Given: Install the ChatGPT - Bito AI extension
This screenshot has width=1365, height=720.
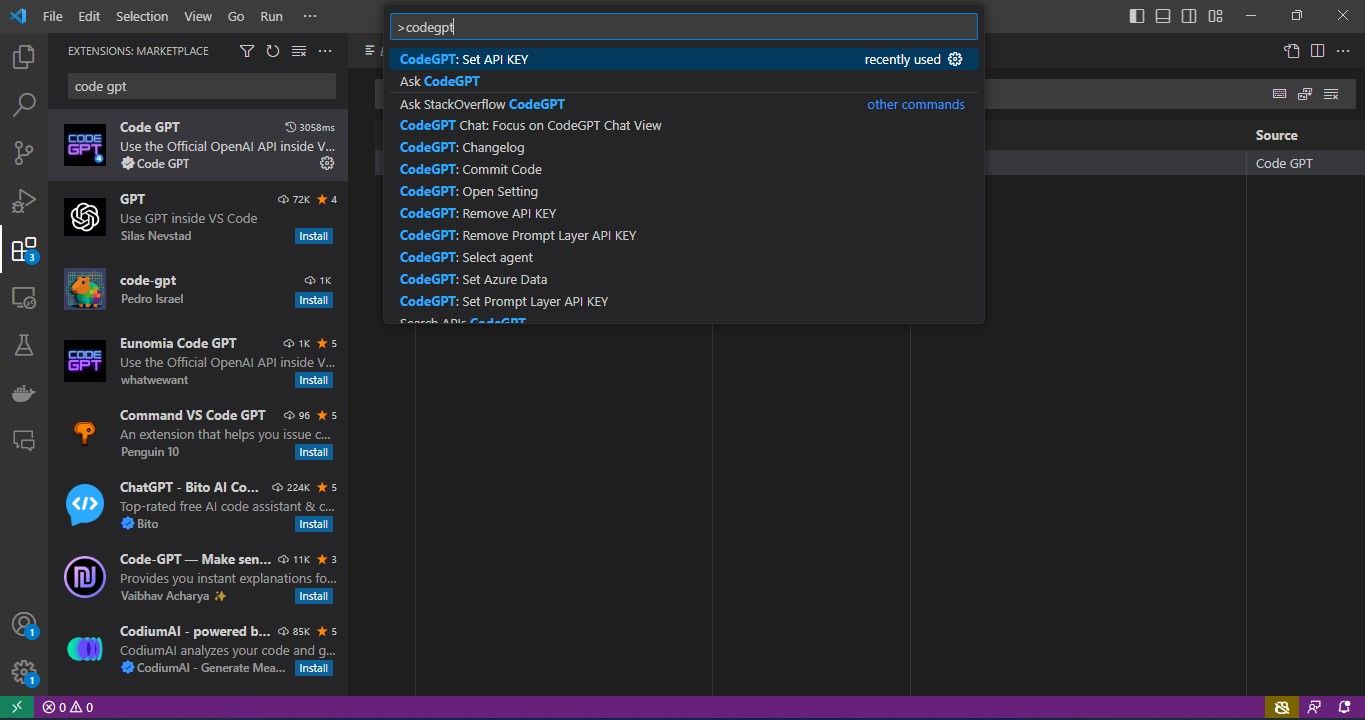Looking at the screenshot, I should click(x=313, y=523).
